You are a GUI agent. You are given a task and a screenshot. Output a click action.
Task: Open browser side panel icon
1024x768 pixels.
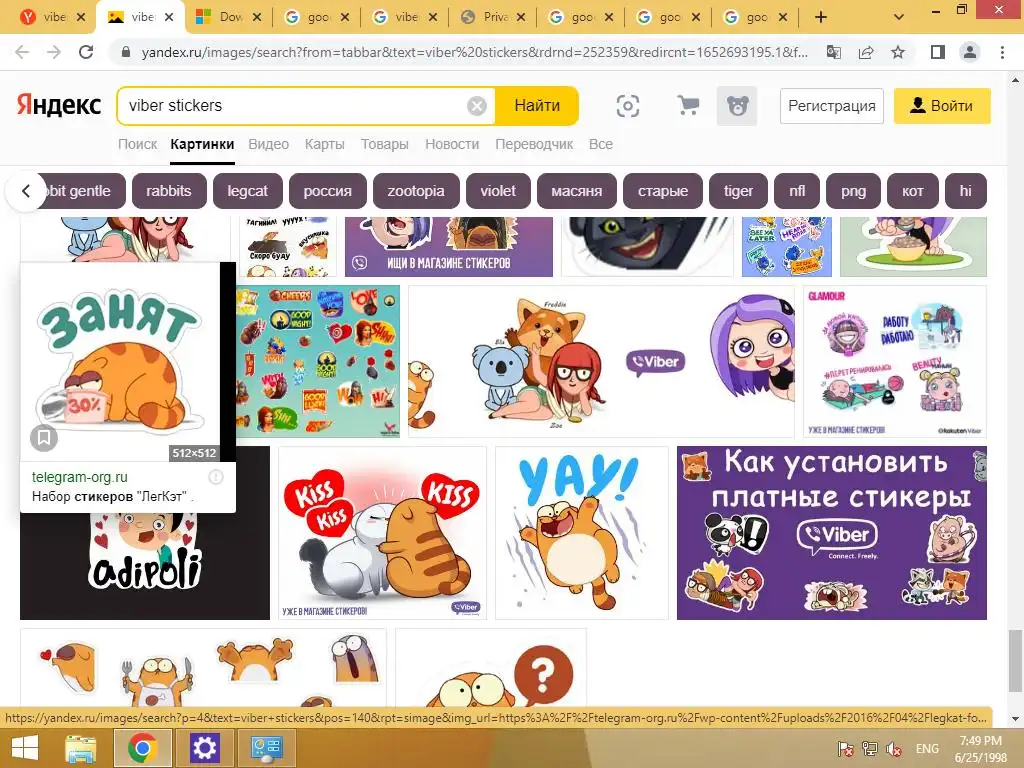(x=938, y=52)
